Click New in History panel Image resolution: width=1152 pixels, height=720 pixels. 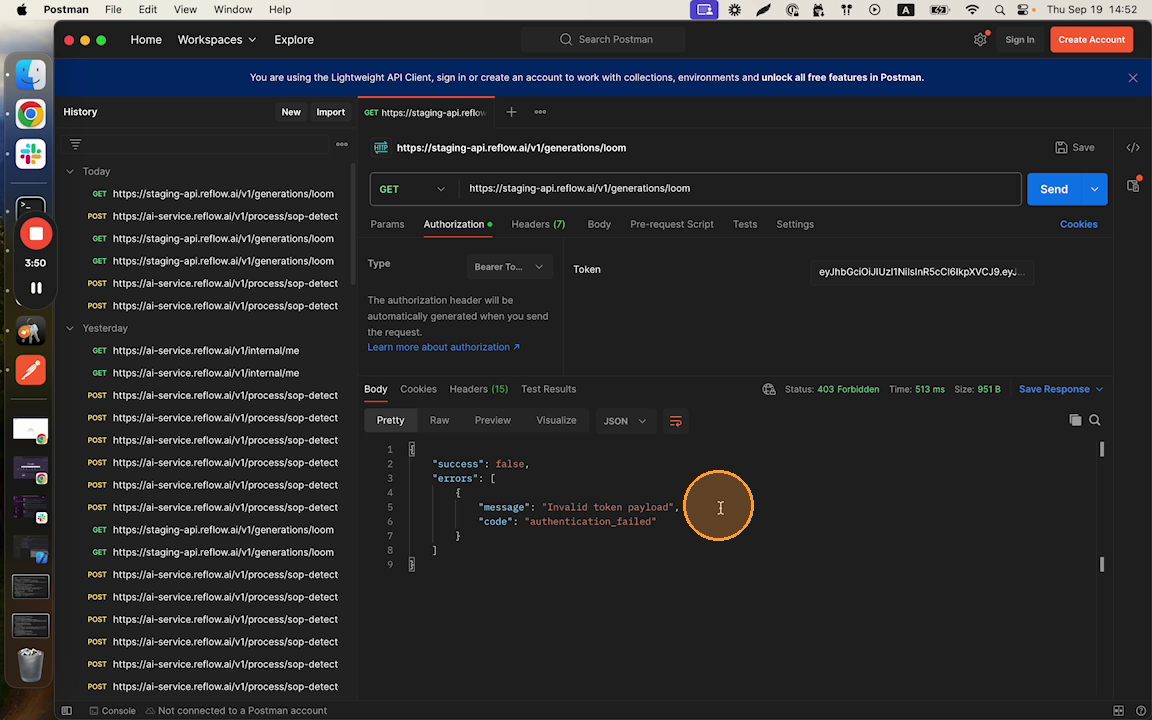(291, 112)
